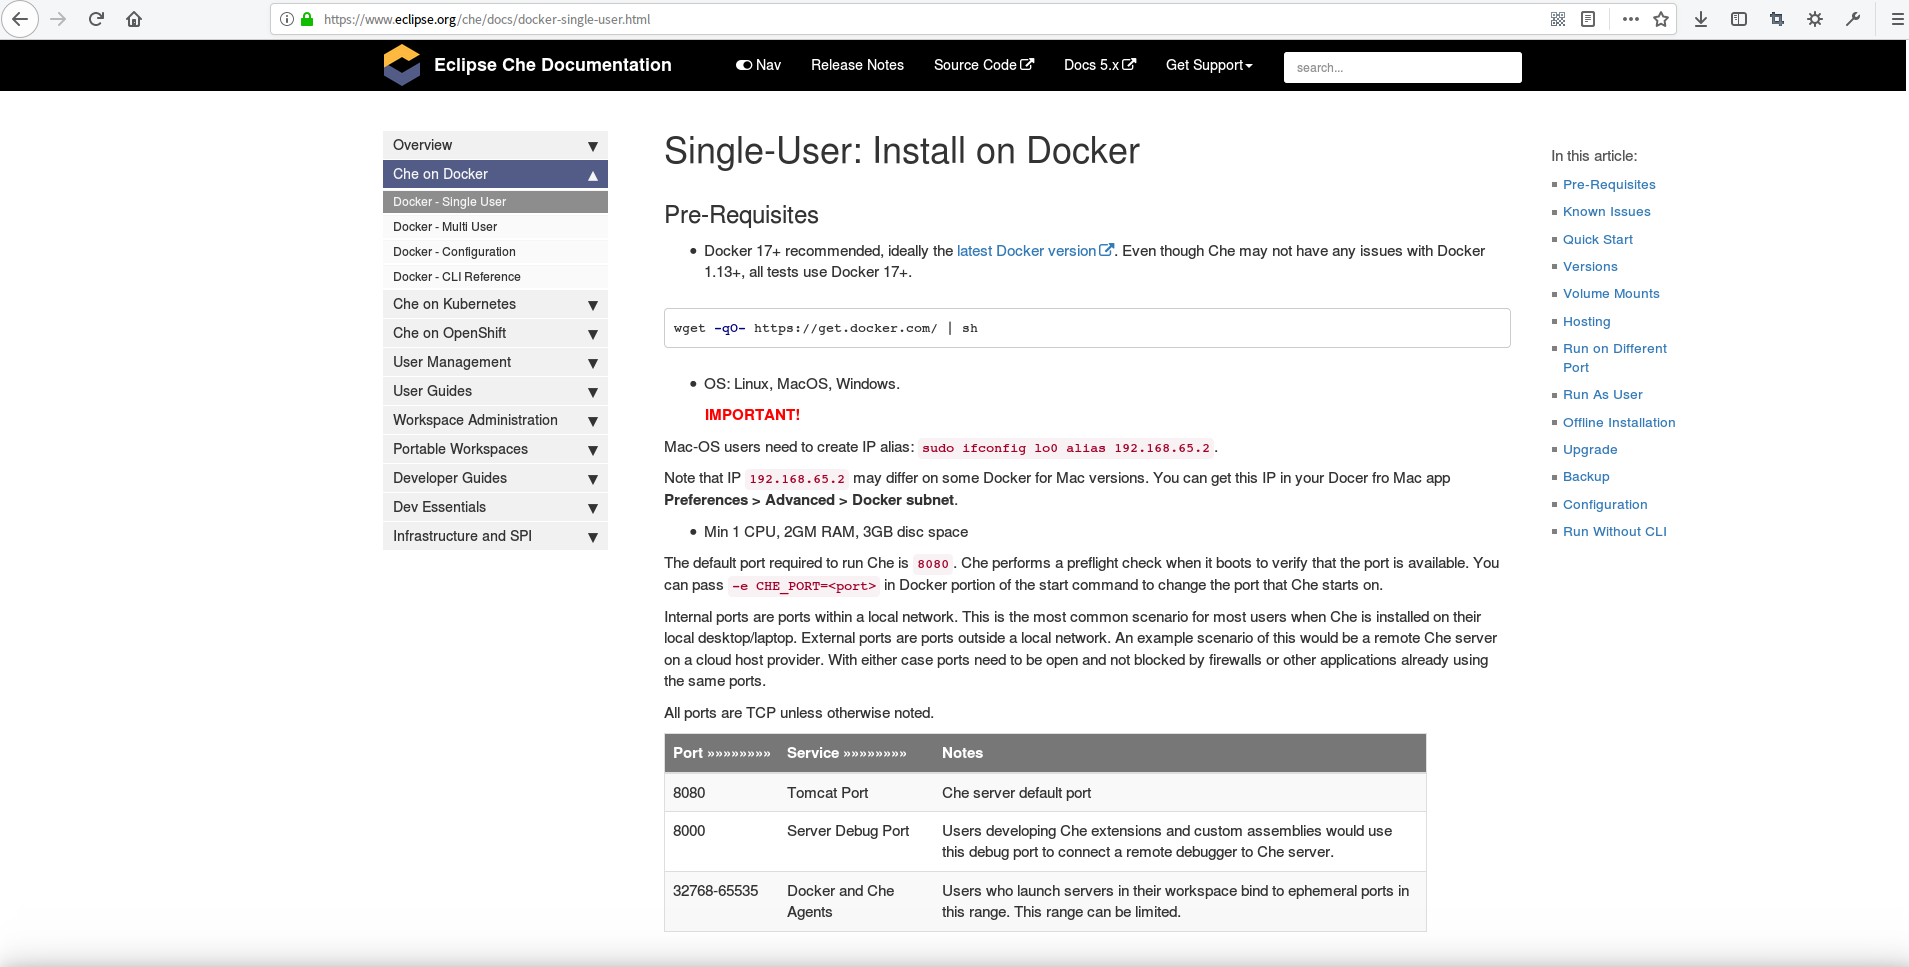
Task: Open the Get Support dropdown
Action: [1209, 65]
